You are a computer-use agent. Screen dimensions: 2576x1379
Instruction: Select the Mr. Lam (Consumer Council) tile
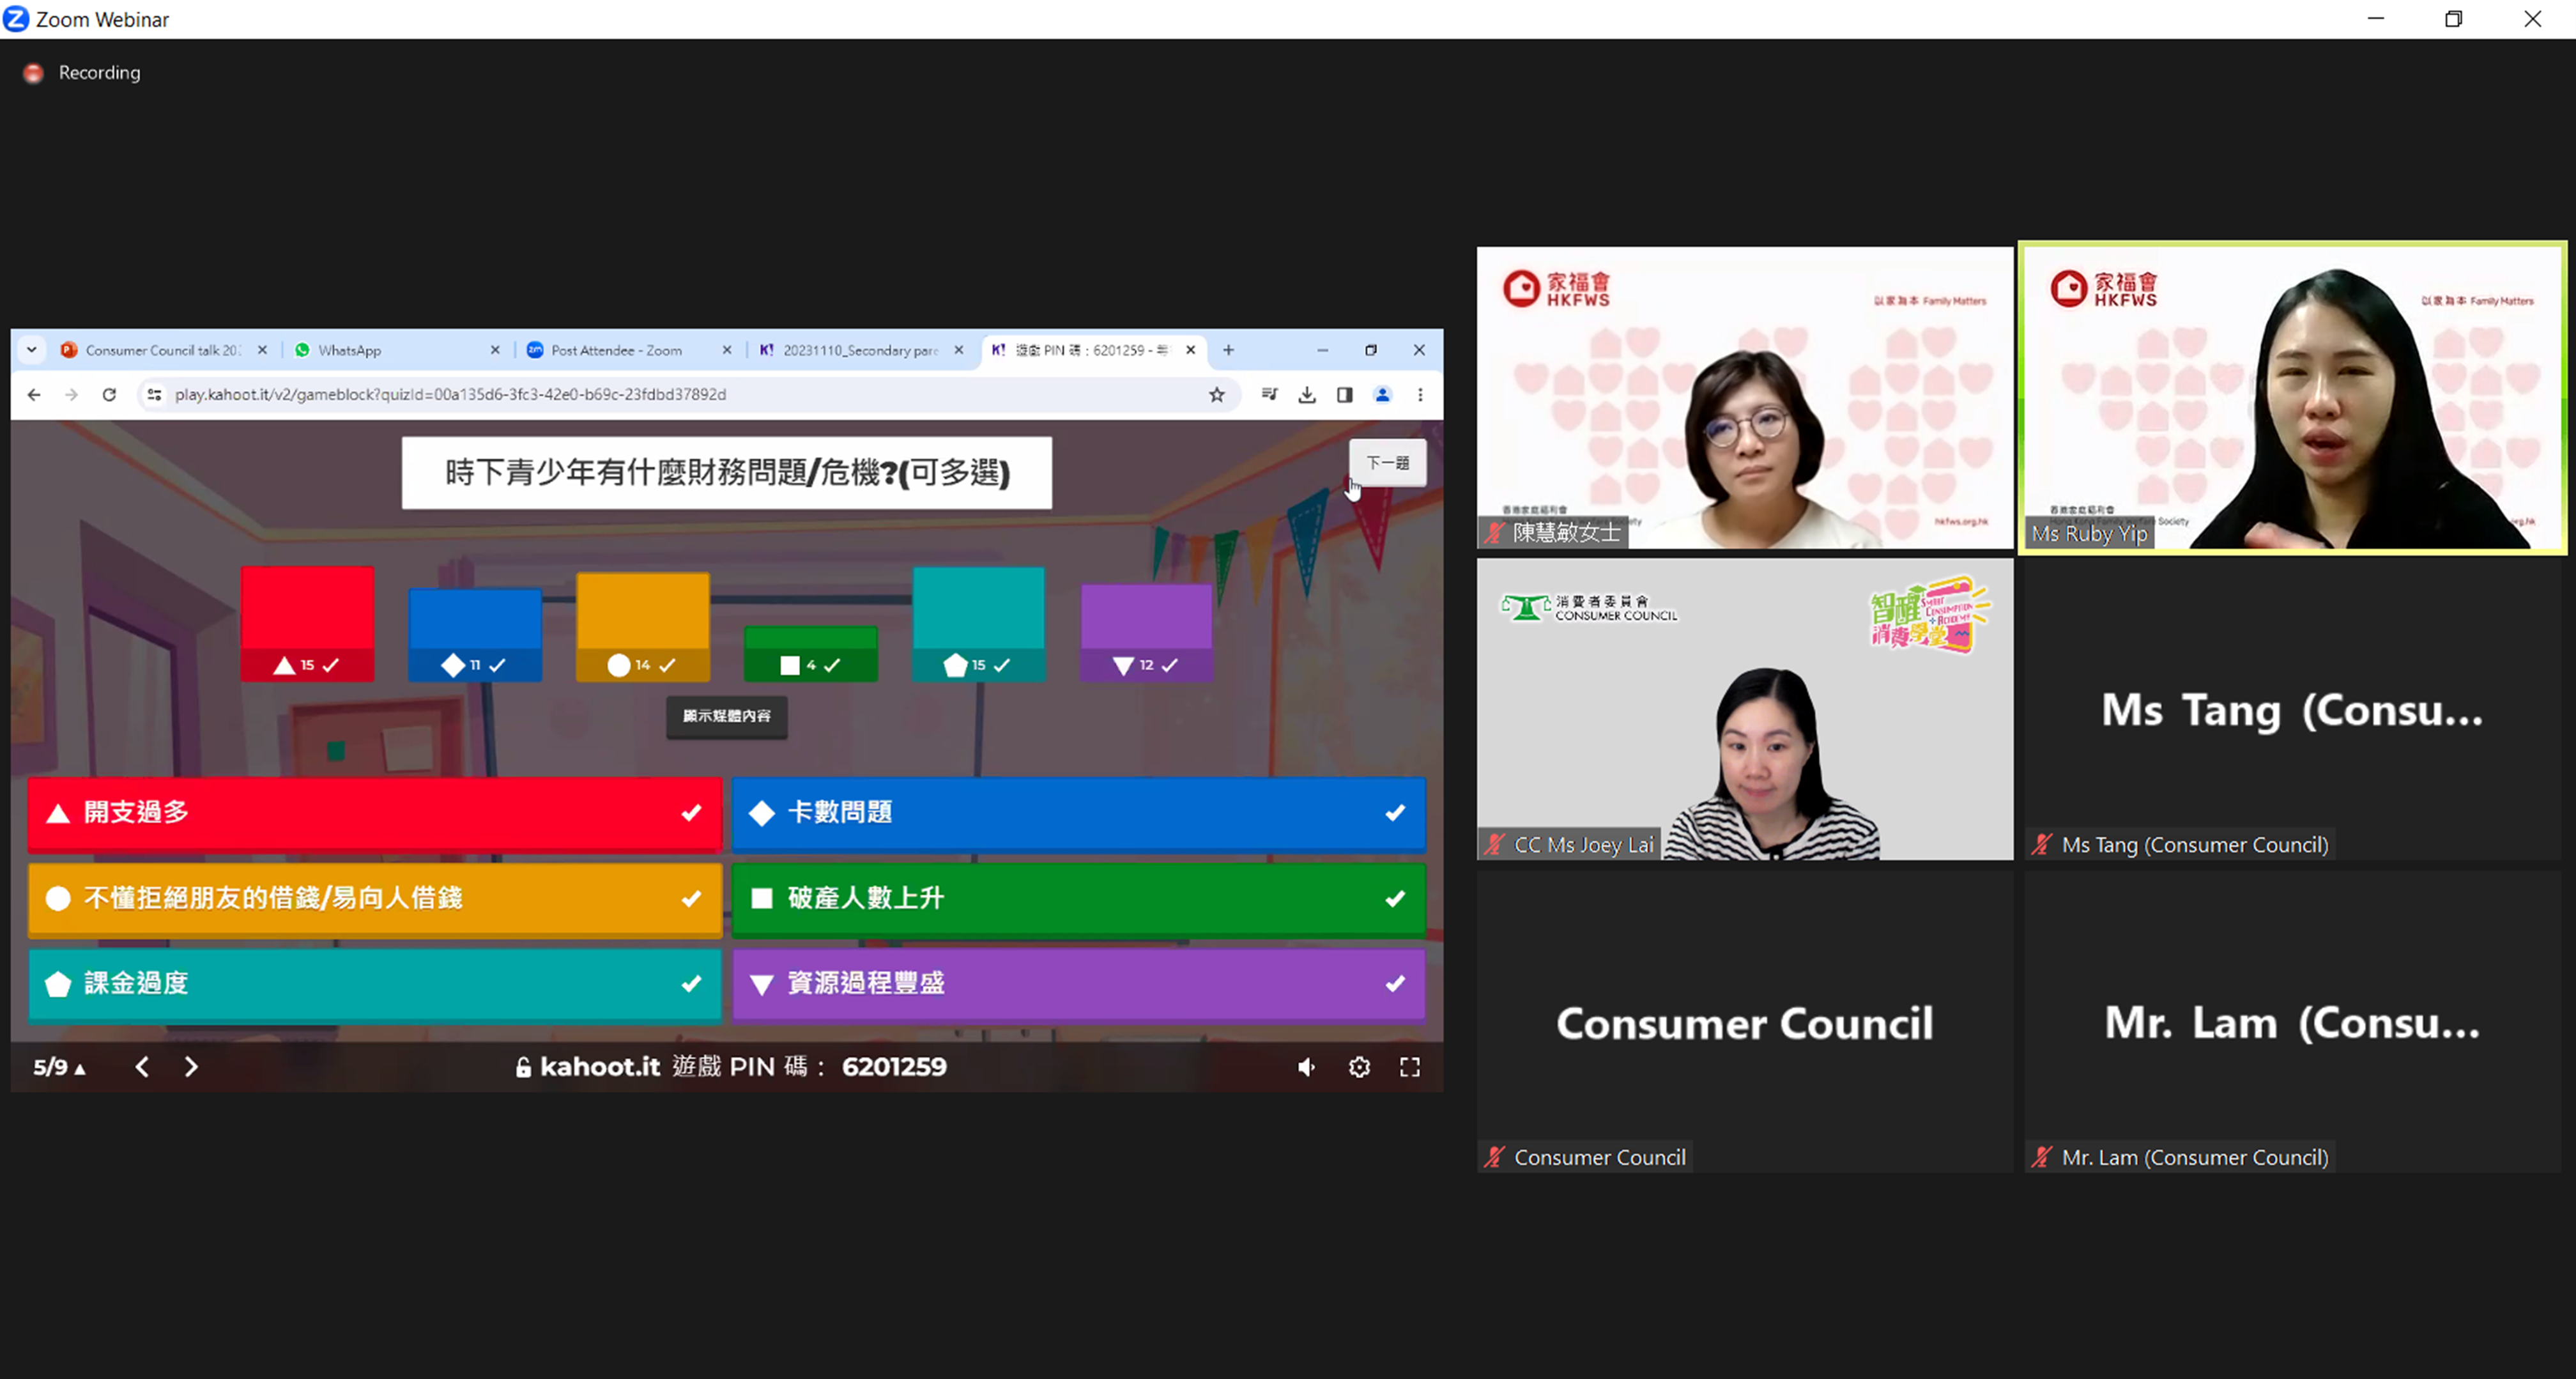pyautogui.click(x=2292, y=1022)
